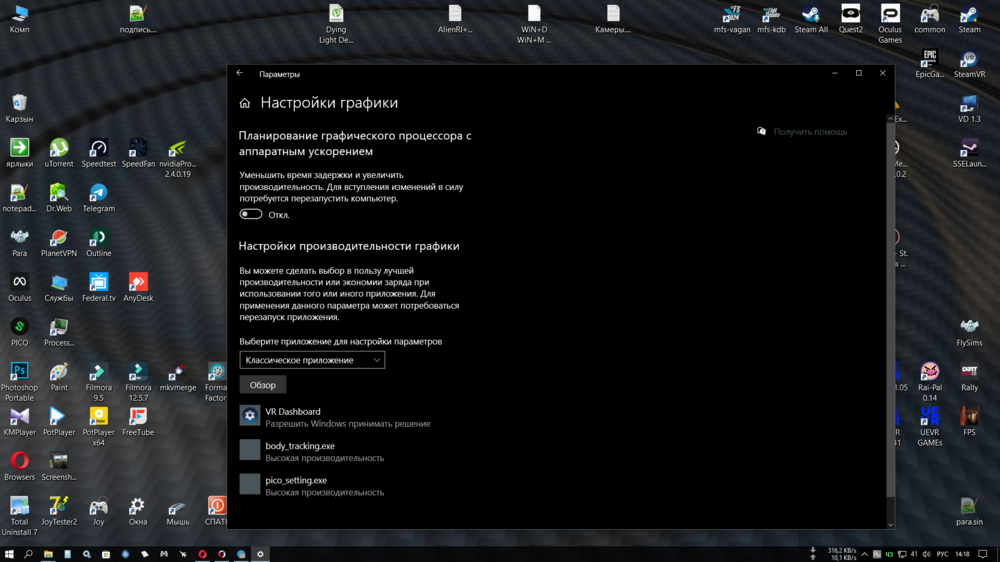Open Rally desktop icon

point(969,377)
